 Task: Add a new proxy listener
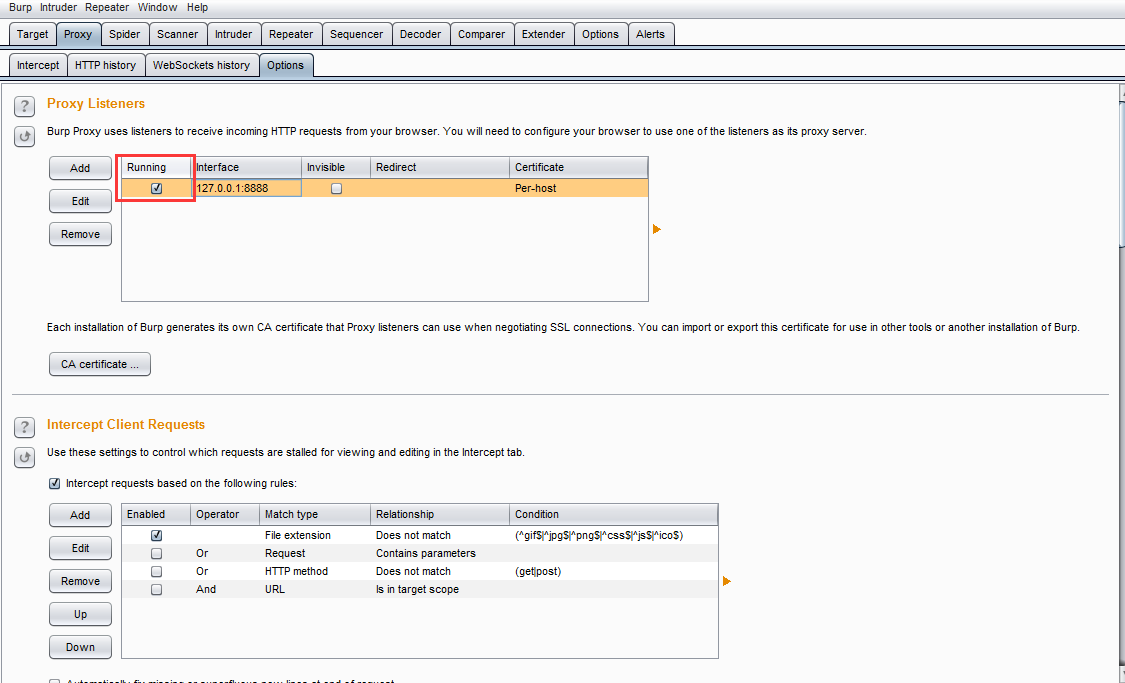pyautogui.click(x=80, y=169)
